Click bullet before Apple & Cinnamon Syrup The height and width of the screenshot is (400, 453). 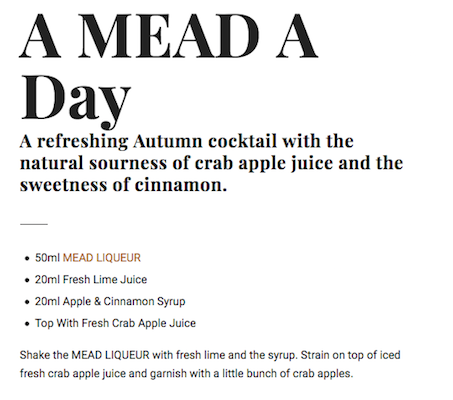point(27,302)
